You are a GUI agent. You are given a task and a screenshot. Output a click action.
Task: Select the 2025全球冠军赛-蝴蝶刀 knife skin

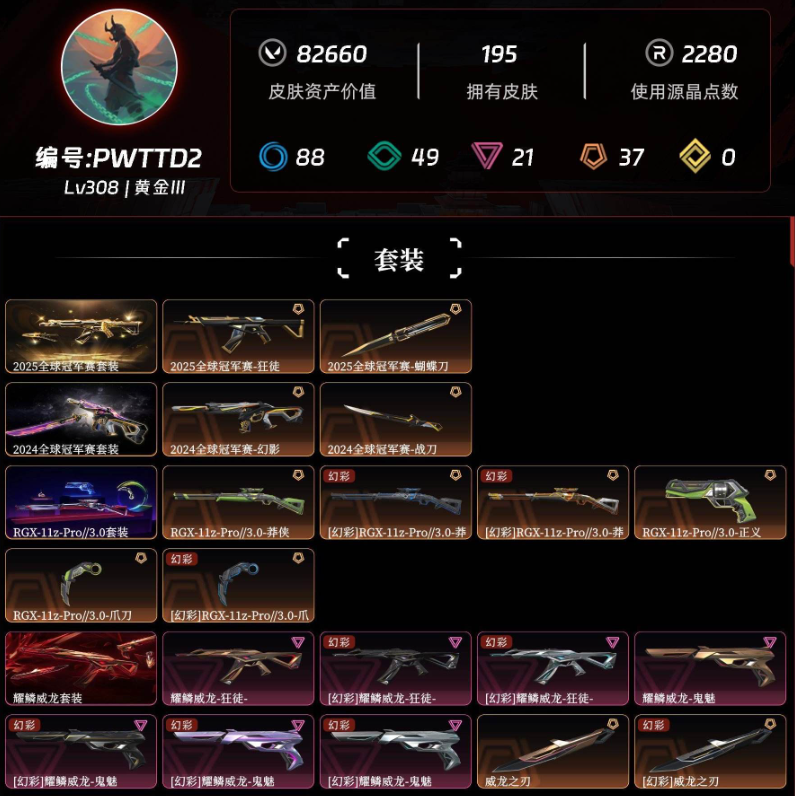pyautogui.click(x=396, y=336)
